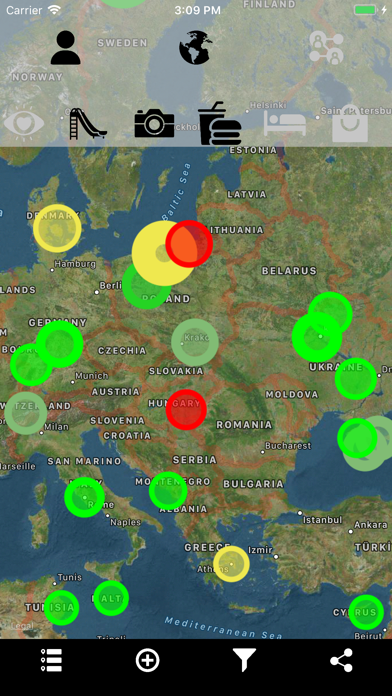Image resolution: width=392 pixels, height=696 pixels.
Task: Toggle the burger and drink food filter
Action: (x=219, y=123)
